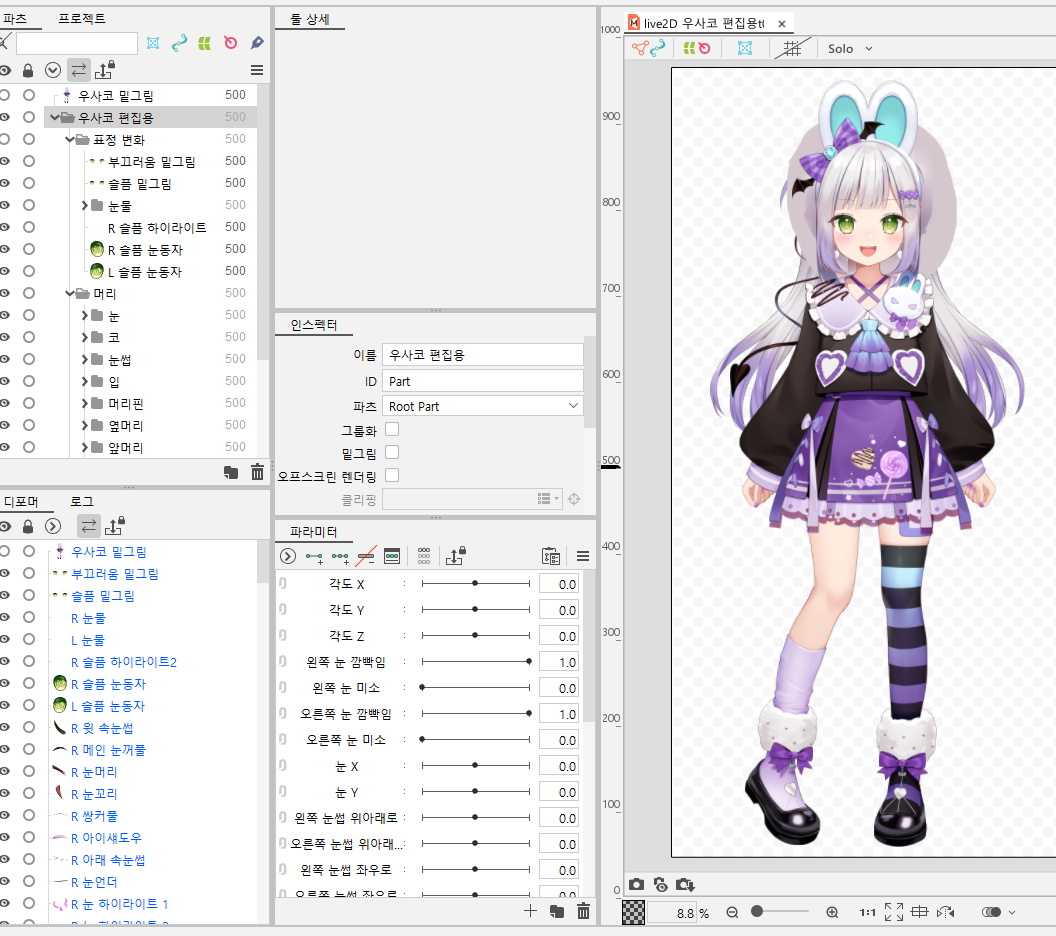Click the 1:1 actual size button
This screenshot has height=936, width=1056.
[x=868, y=912]
